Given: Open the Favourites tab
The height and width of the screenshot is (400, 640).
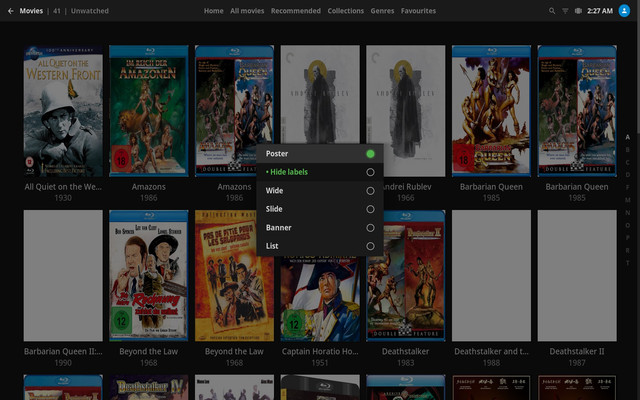Looking at the screenshot, I should [418, 11].
